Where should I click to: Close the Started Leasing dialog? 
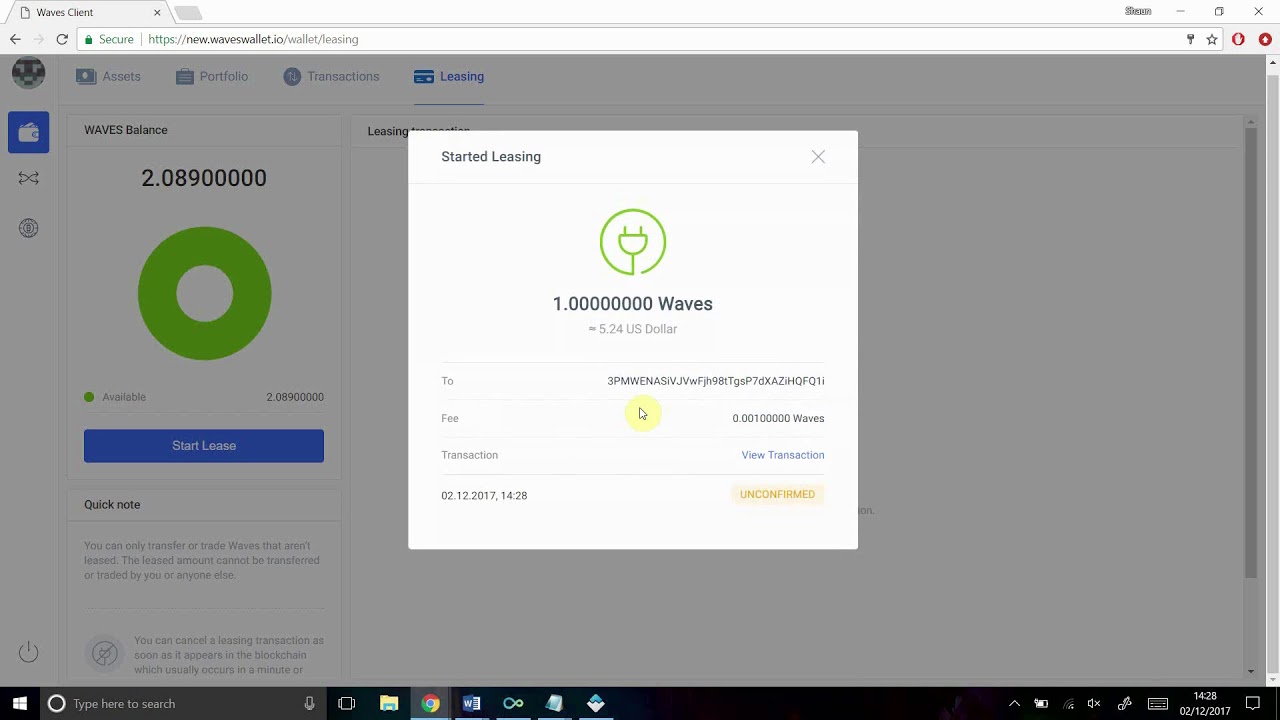pyautogui.click(x=818, y=157)
